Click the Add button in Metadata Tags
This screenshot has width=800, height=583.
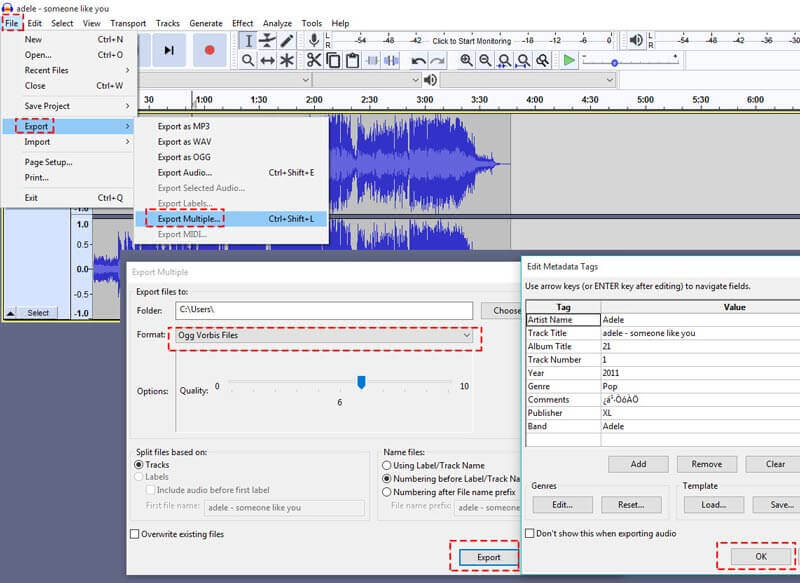638,464
